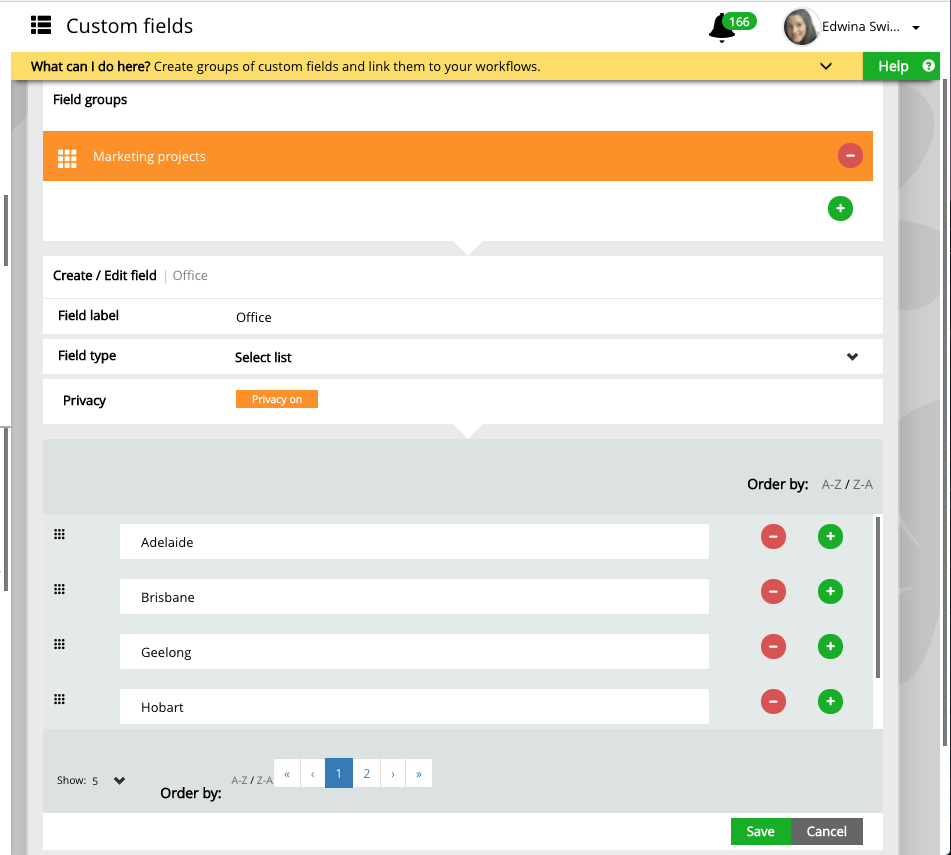Click the Help question mark icon
This screenshot has height=855, width=951.
pos(928,65)
